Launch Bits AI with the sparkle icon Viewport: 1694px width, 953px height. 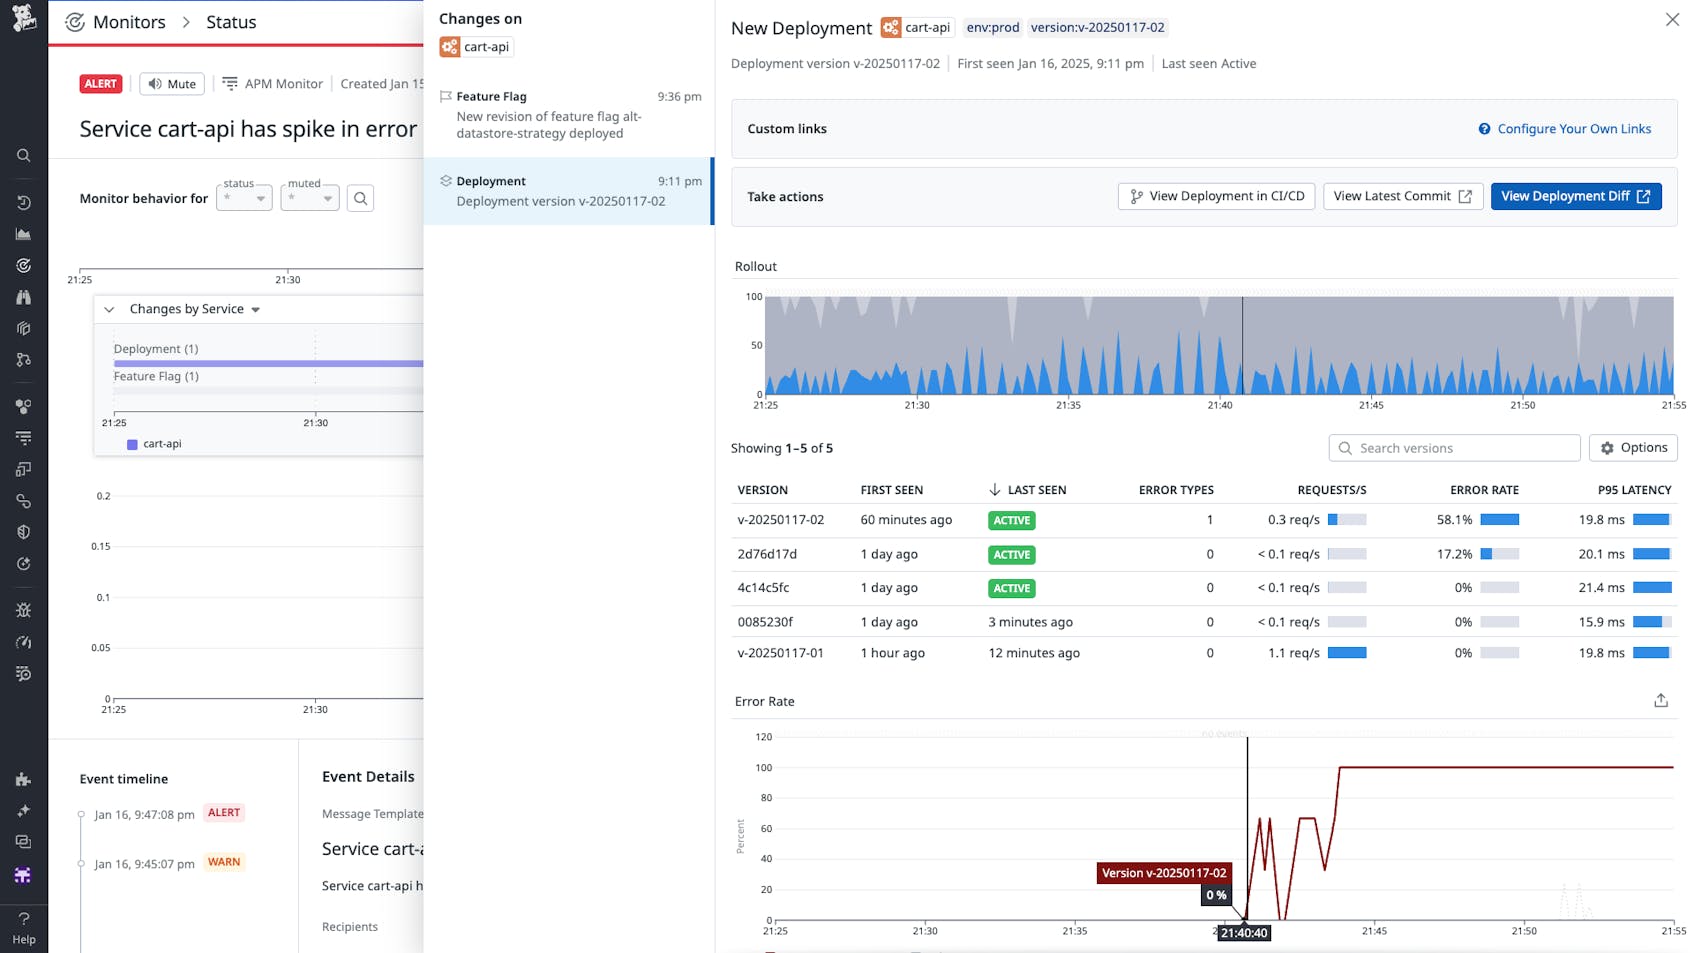24,810
